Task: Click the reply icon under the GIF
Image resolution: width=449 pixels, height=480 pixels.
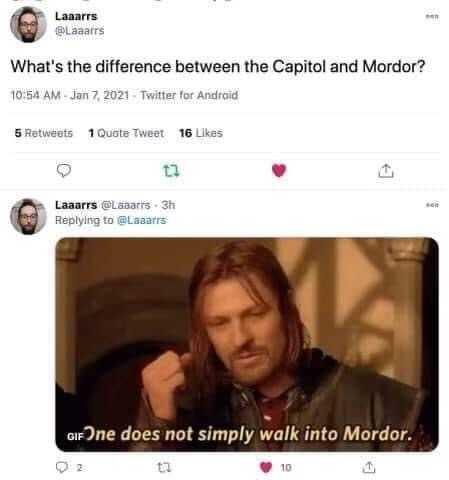Action: [x=62, y=467]
